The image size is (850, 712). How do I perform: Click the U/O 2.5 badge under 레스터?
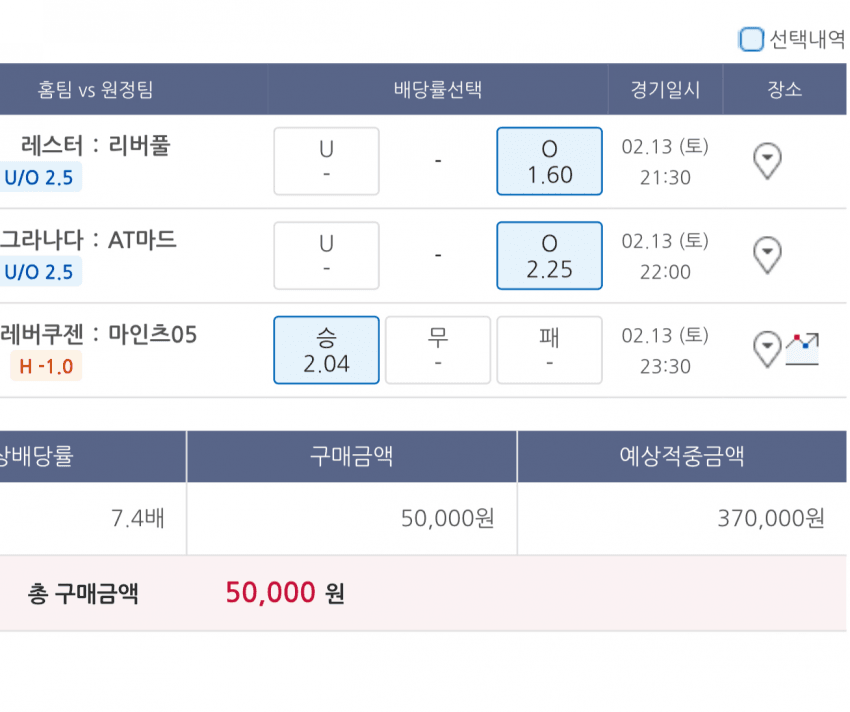(x=39, y=178)
